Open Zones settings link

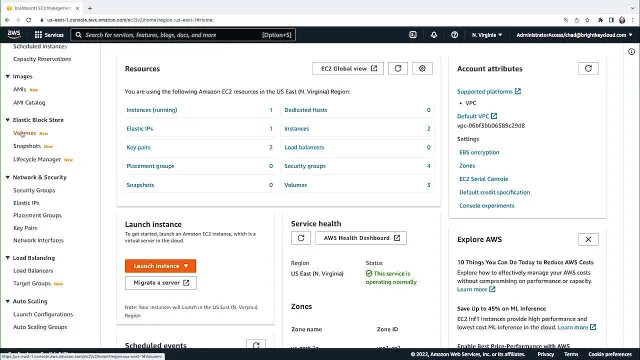pos(467,166)
